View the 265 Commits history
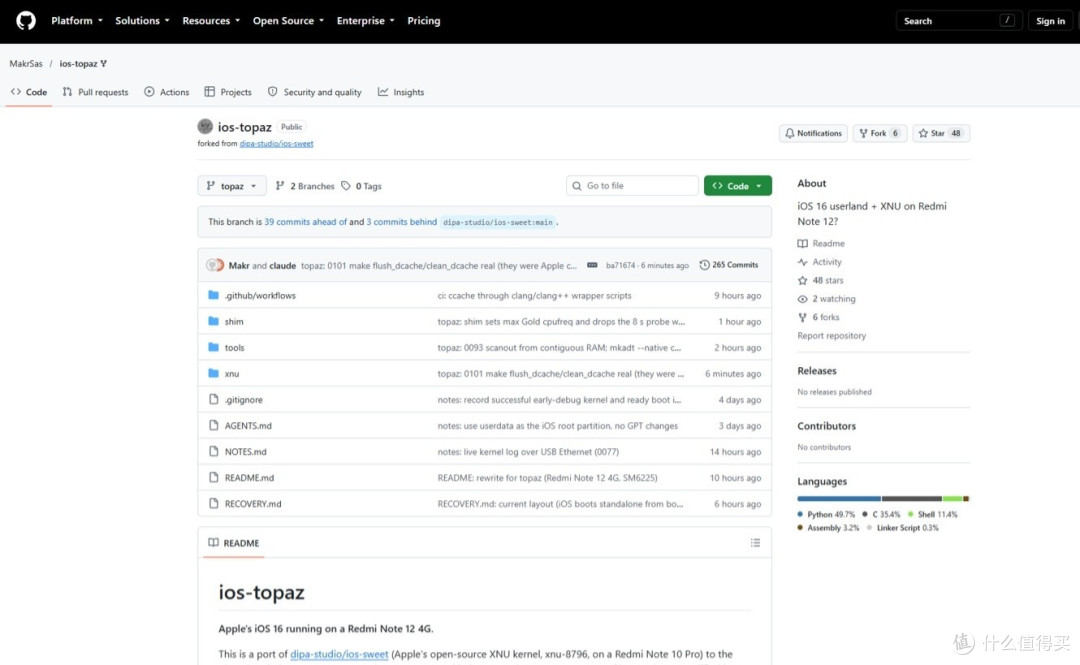This screenshot has width=1080, height=665. coord(729,265)
